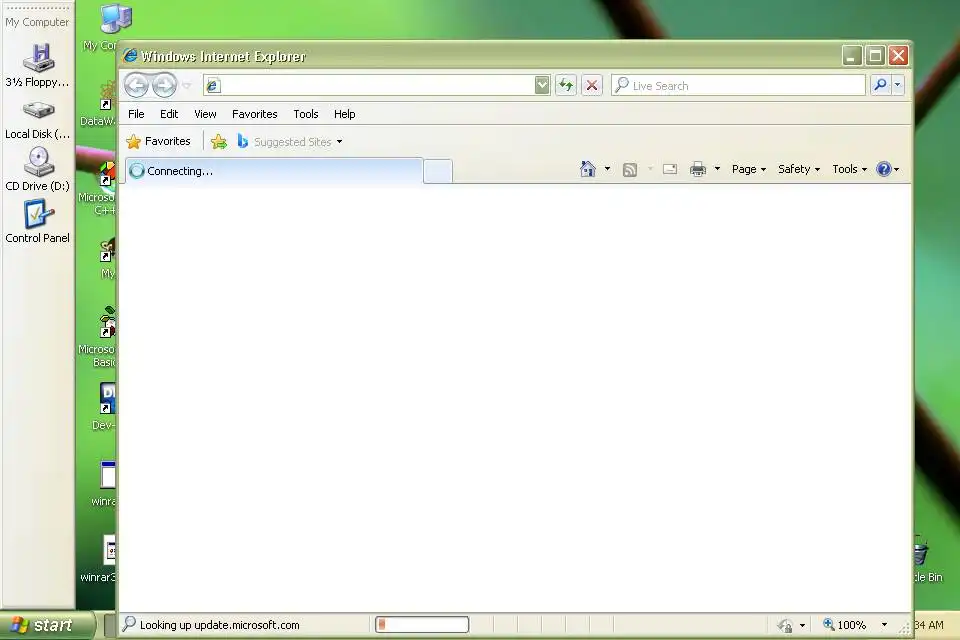Click the 100% zoom level button
Viewport: 960px width, 640px height.
[845, 625]
